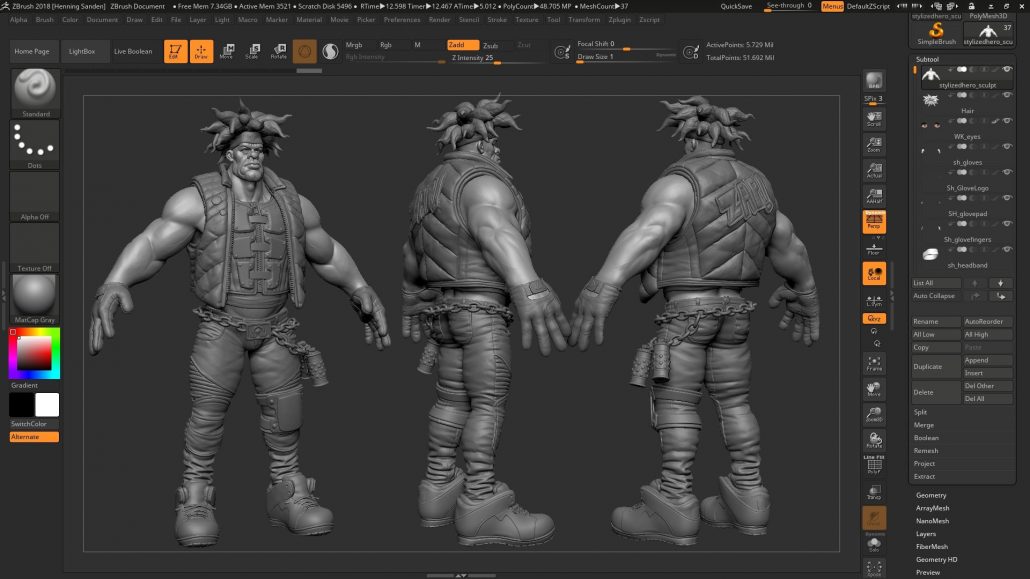Open the Standard brush thumbnail
Screen dimensions: 1030x579
pos(35,93)
